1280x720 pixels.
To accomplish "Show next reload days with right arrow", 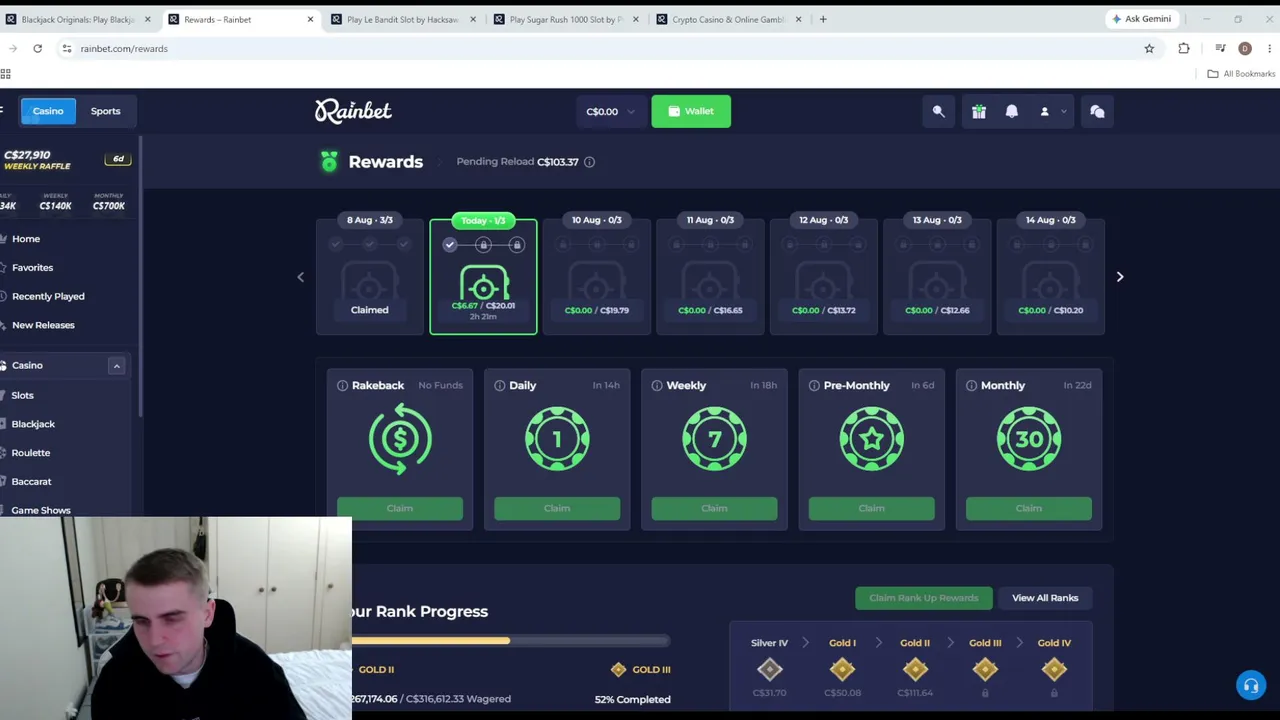I will pos(1119,277).
